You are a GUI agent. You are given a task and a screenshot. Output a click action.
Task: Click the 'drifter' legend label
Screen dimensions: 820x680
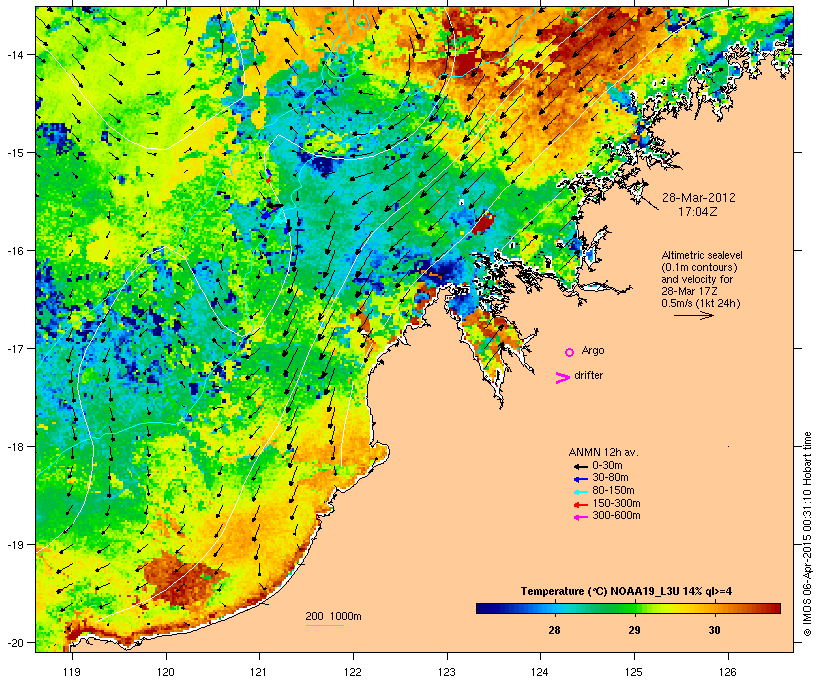point(588,375)
